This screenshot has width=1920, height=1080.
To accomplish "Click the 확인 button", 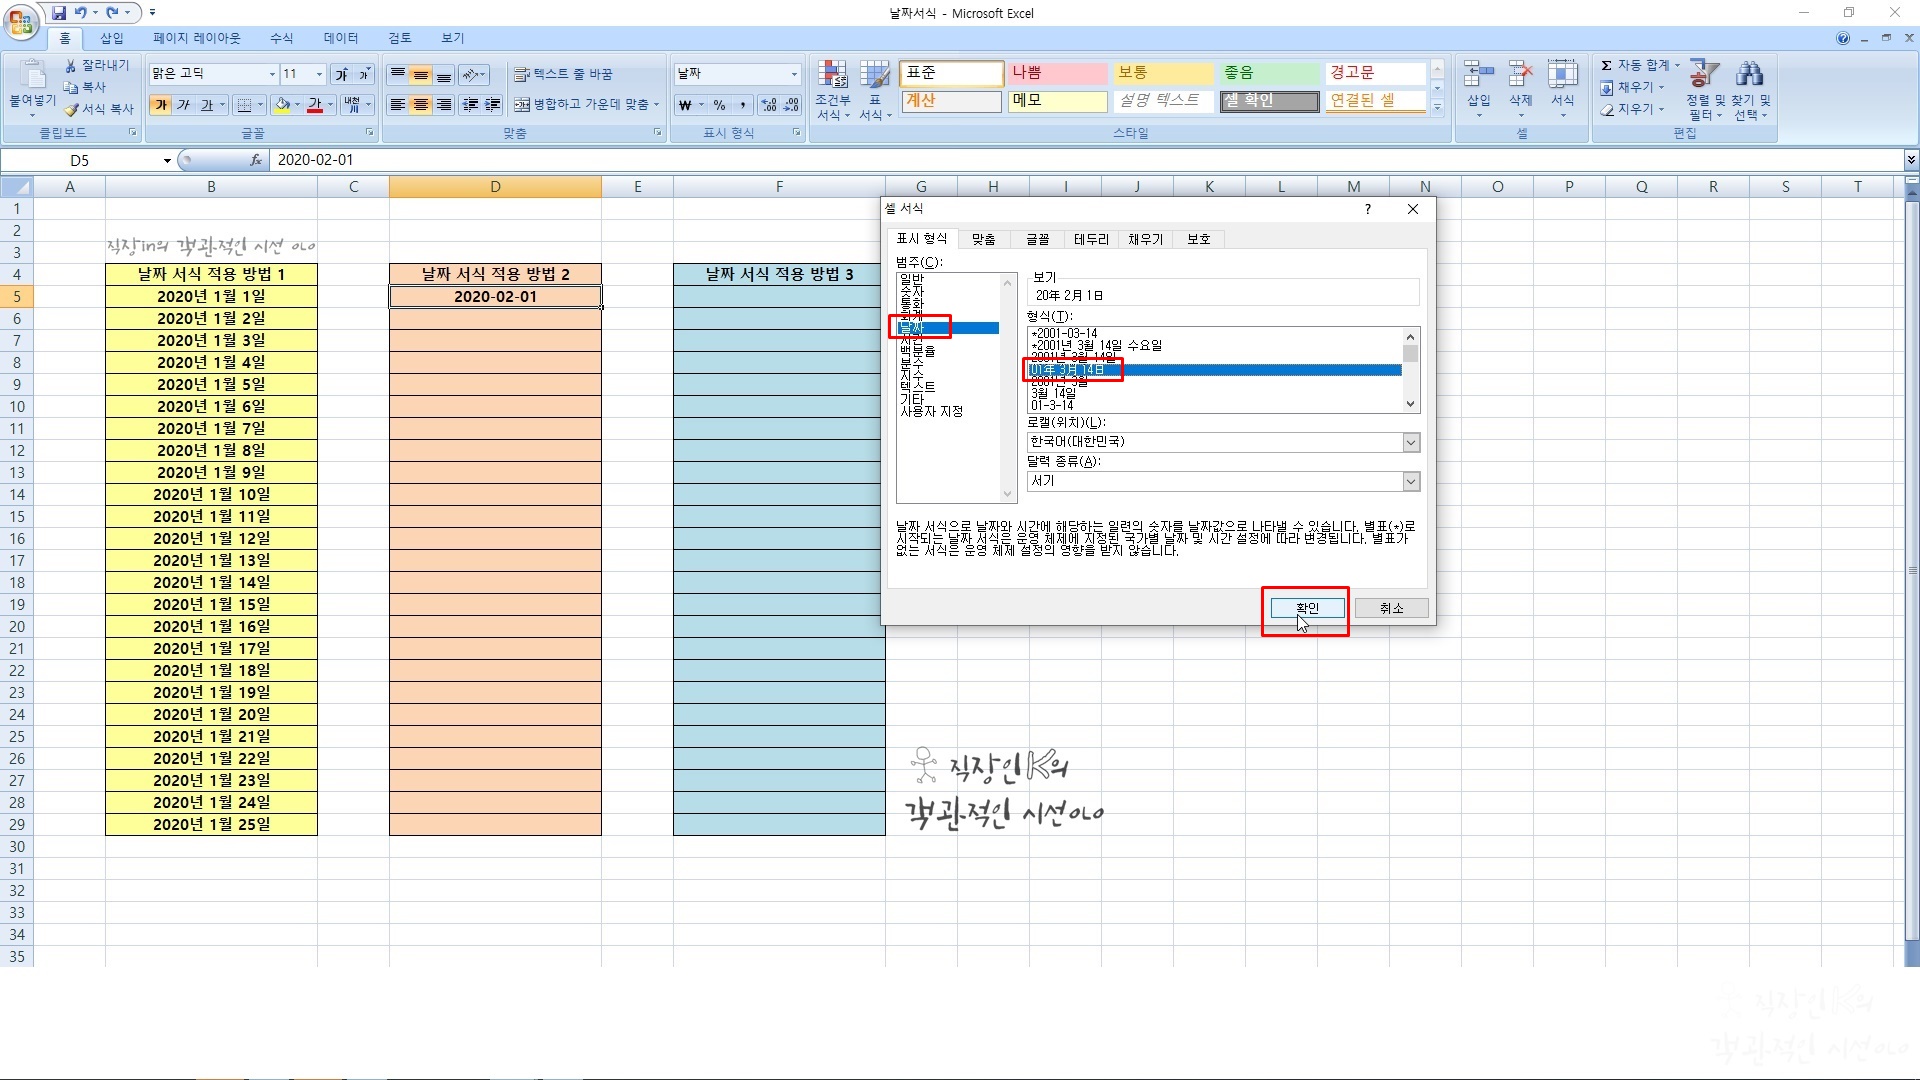I will [x=1307, y=608].
